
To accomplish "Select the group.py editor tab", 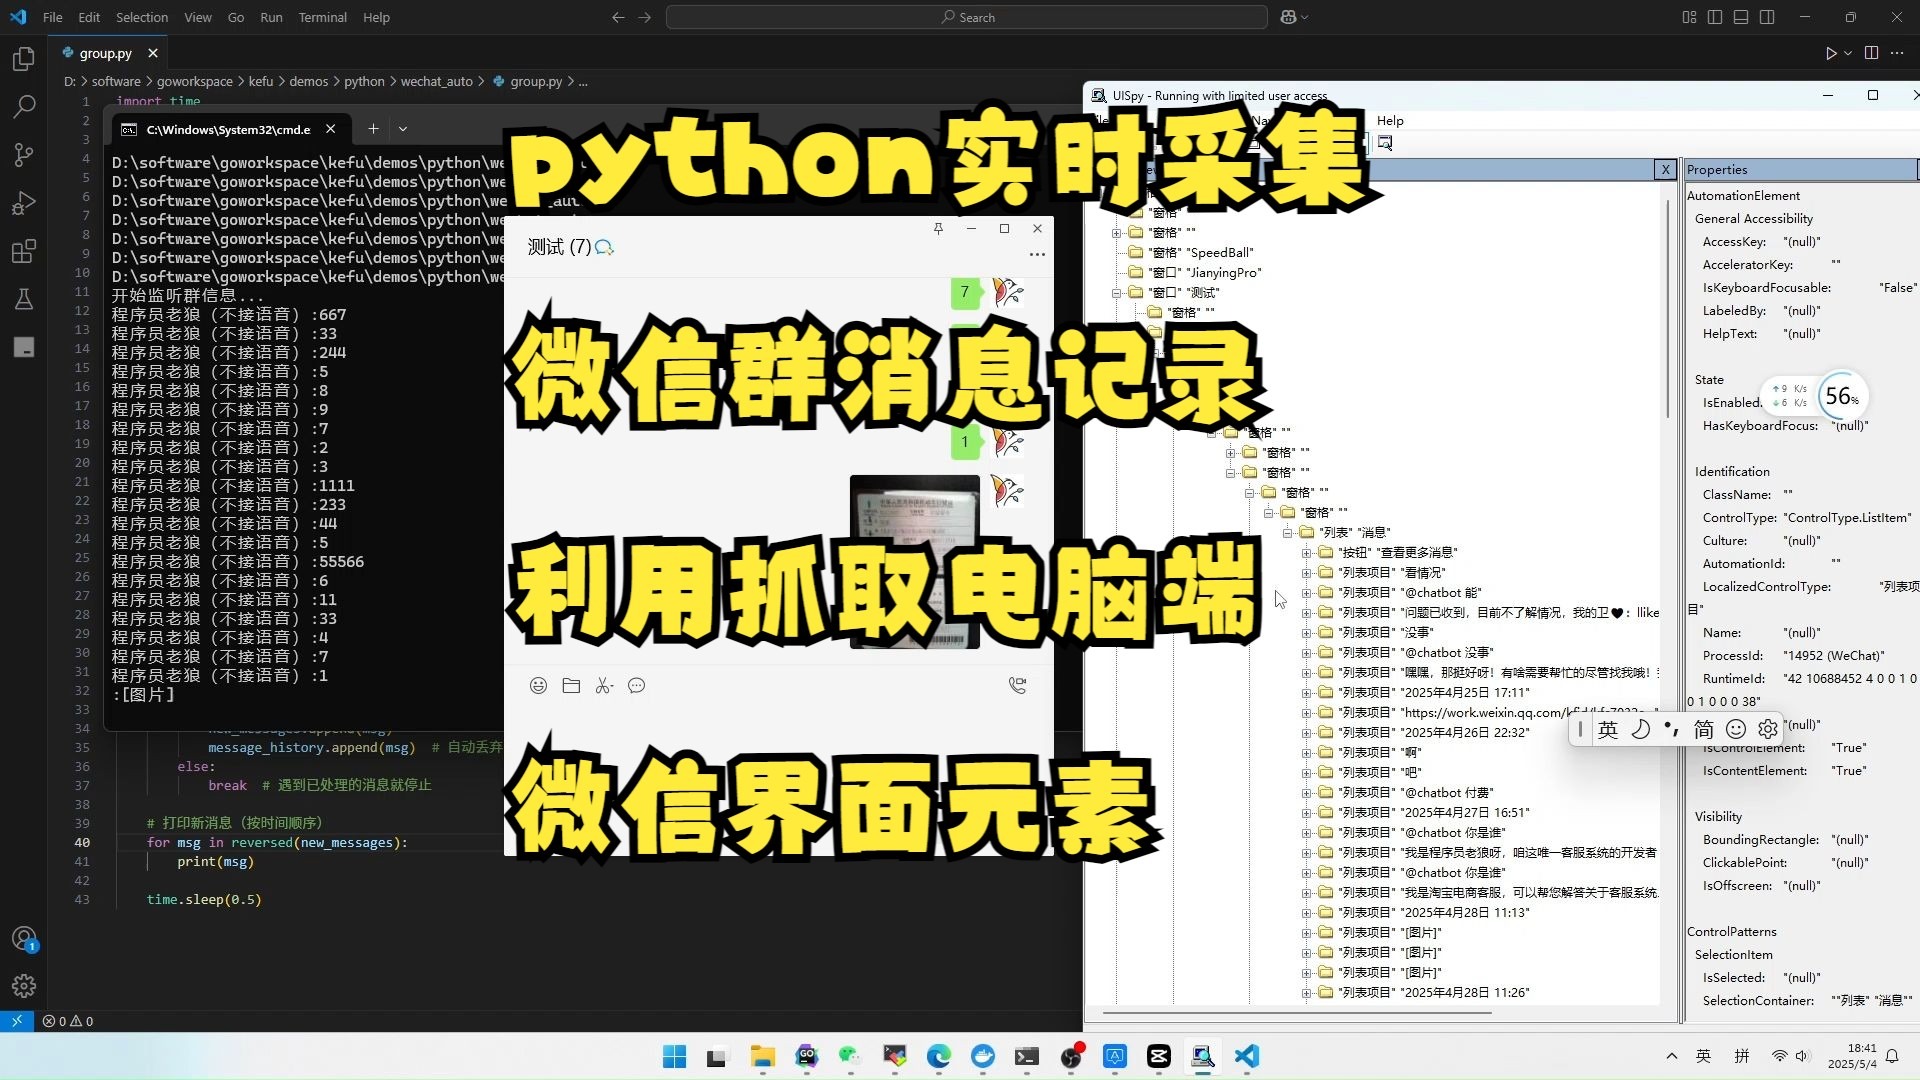I will [x=106, y=53].
